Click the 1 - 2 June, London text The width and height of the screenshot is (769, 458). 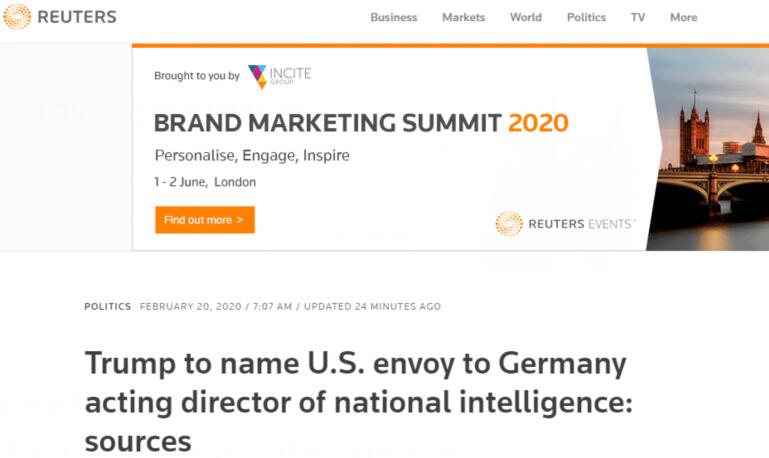(205, 182)
